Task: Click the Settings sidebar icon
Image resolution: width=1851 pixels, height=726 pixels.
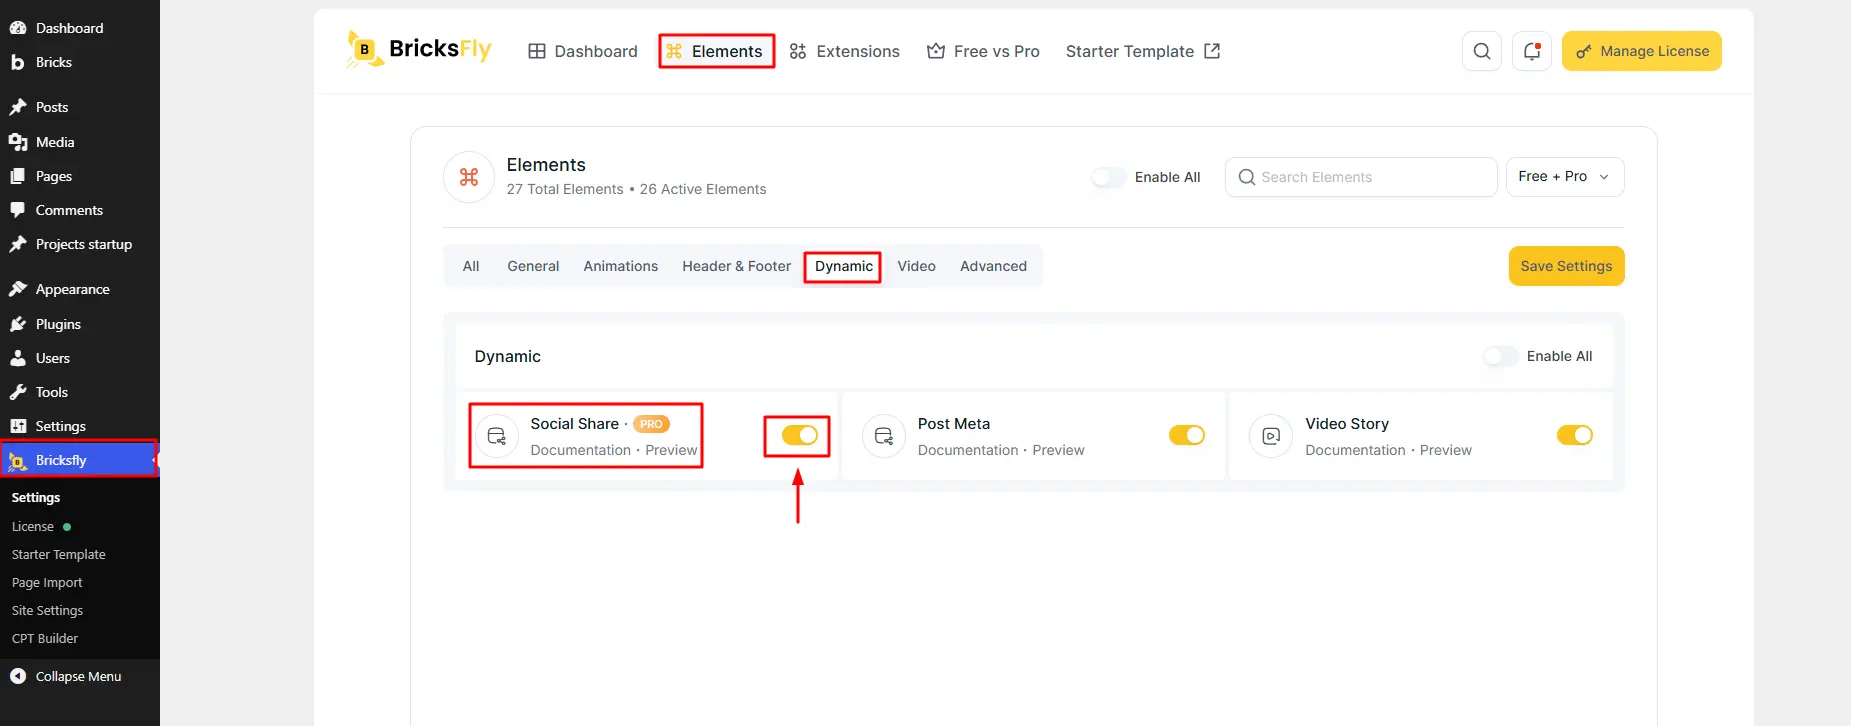Action: (18, 426)
